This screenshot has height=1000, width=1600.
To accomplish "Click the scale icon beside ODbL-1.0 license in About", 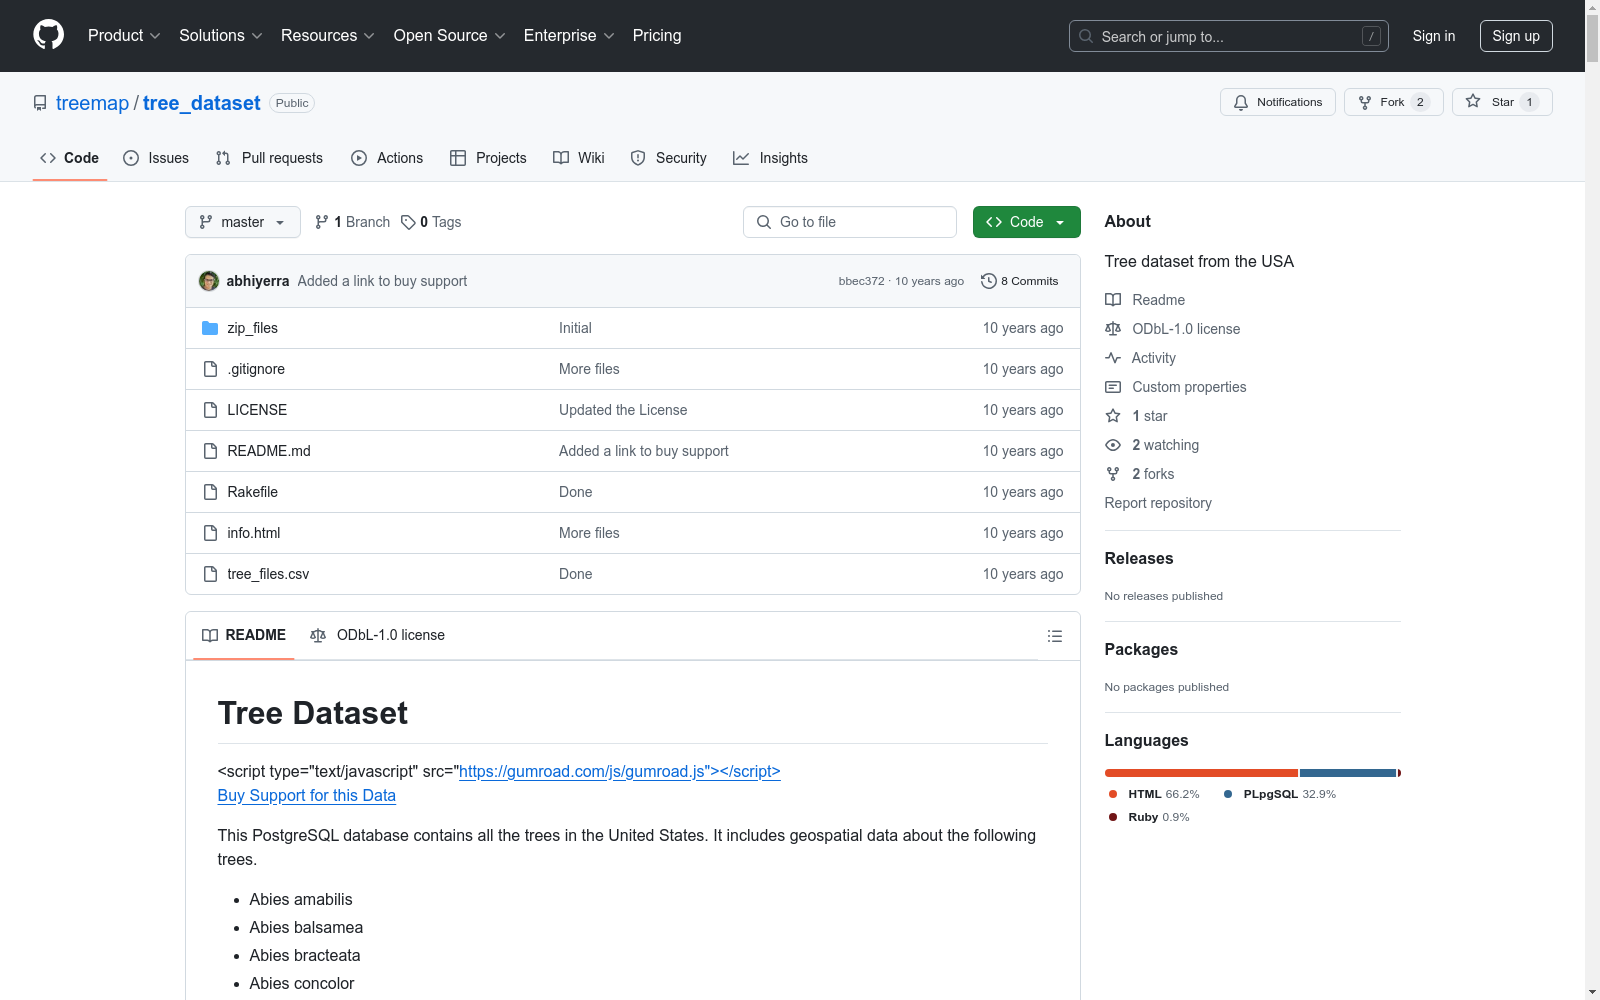I will pyautogui.click(x=1113, y=329).
